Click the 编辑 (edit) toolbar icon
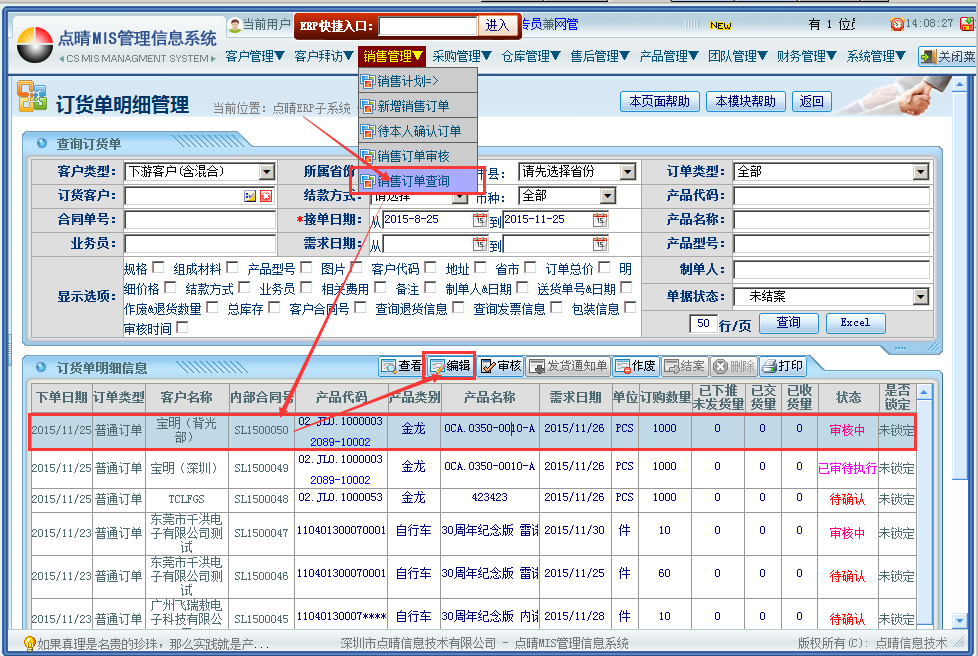Viewport: 978px width, 656px height. point(450,366)
